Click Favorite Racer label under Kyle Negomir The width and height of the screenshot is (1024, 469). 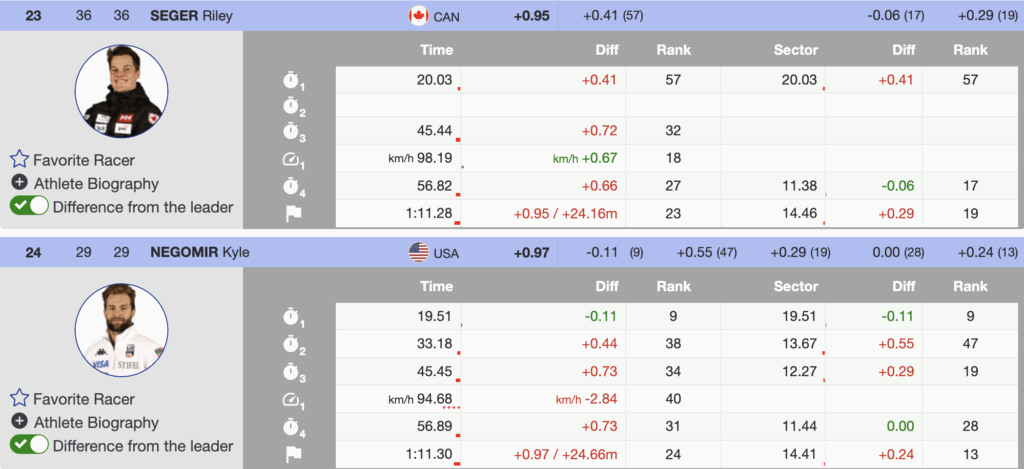84,398
